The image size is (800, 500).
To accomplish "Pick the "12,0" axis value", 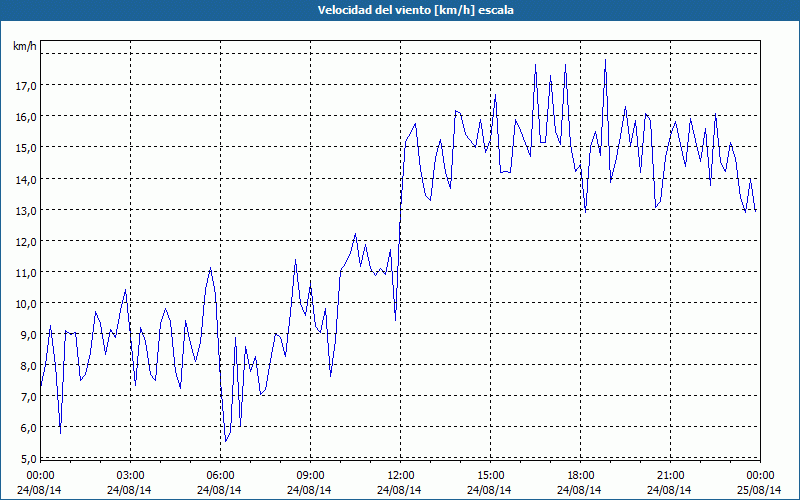I will [26, 242].
